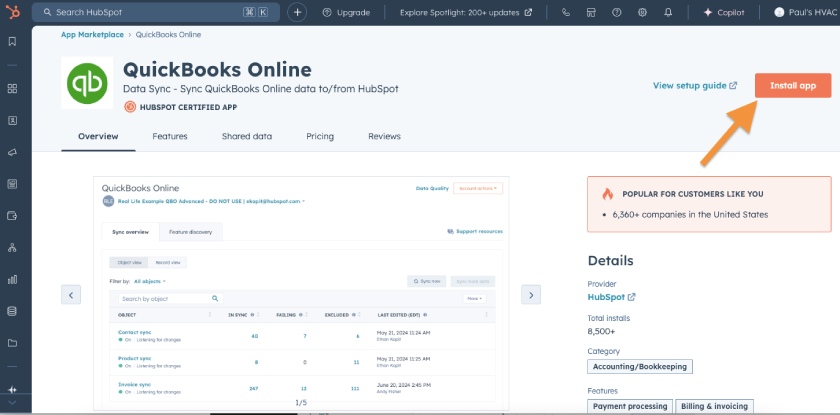Expand the sidebar bottom chevron
The image size is (840, 415).
pyautogui.click(x=12, y=403)
